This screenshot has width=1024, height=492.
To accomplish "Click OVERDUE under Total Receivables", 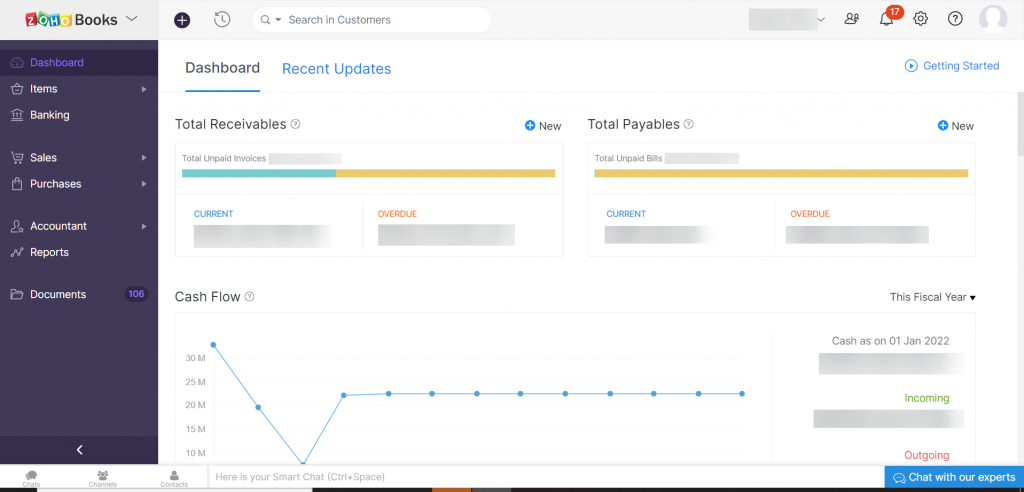I will [397, 214].
